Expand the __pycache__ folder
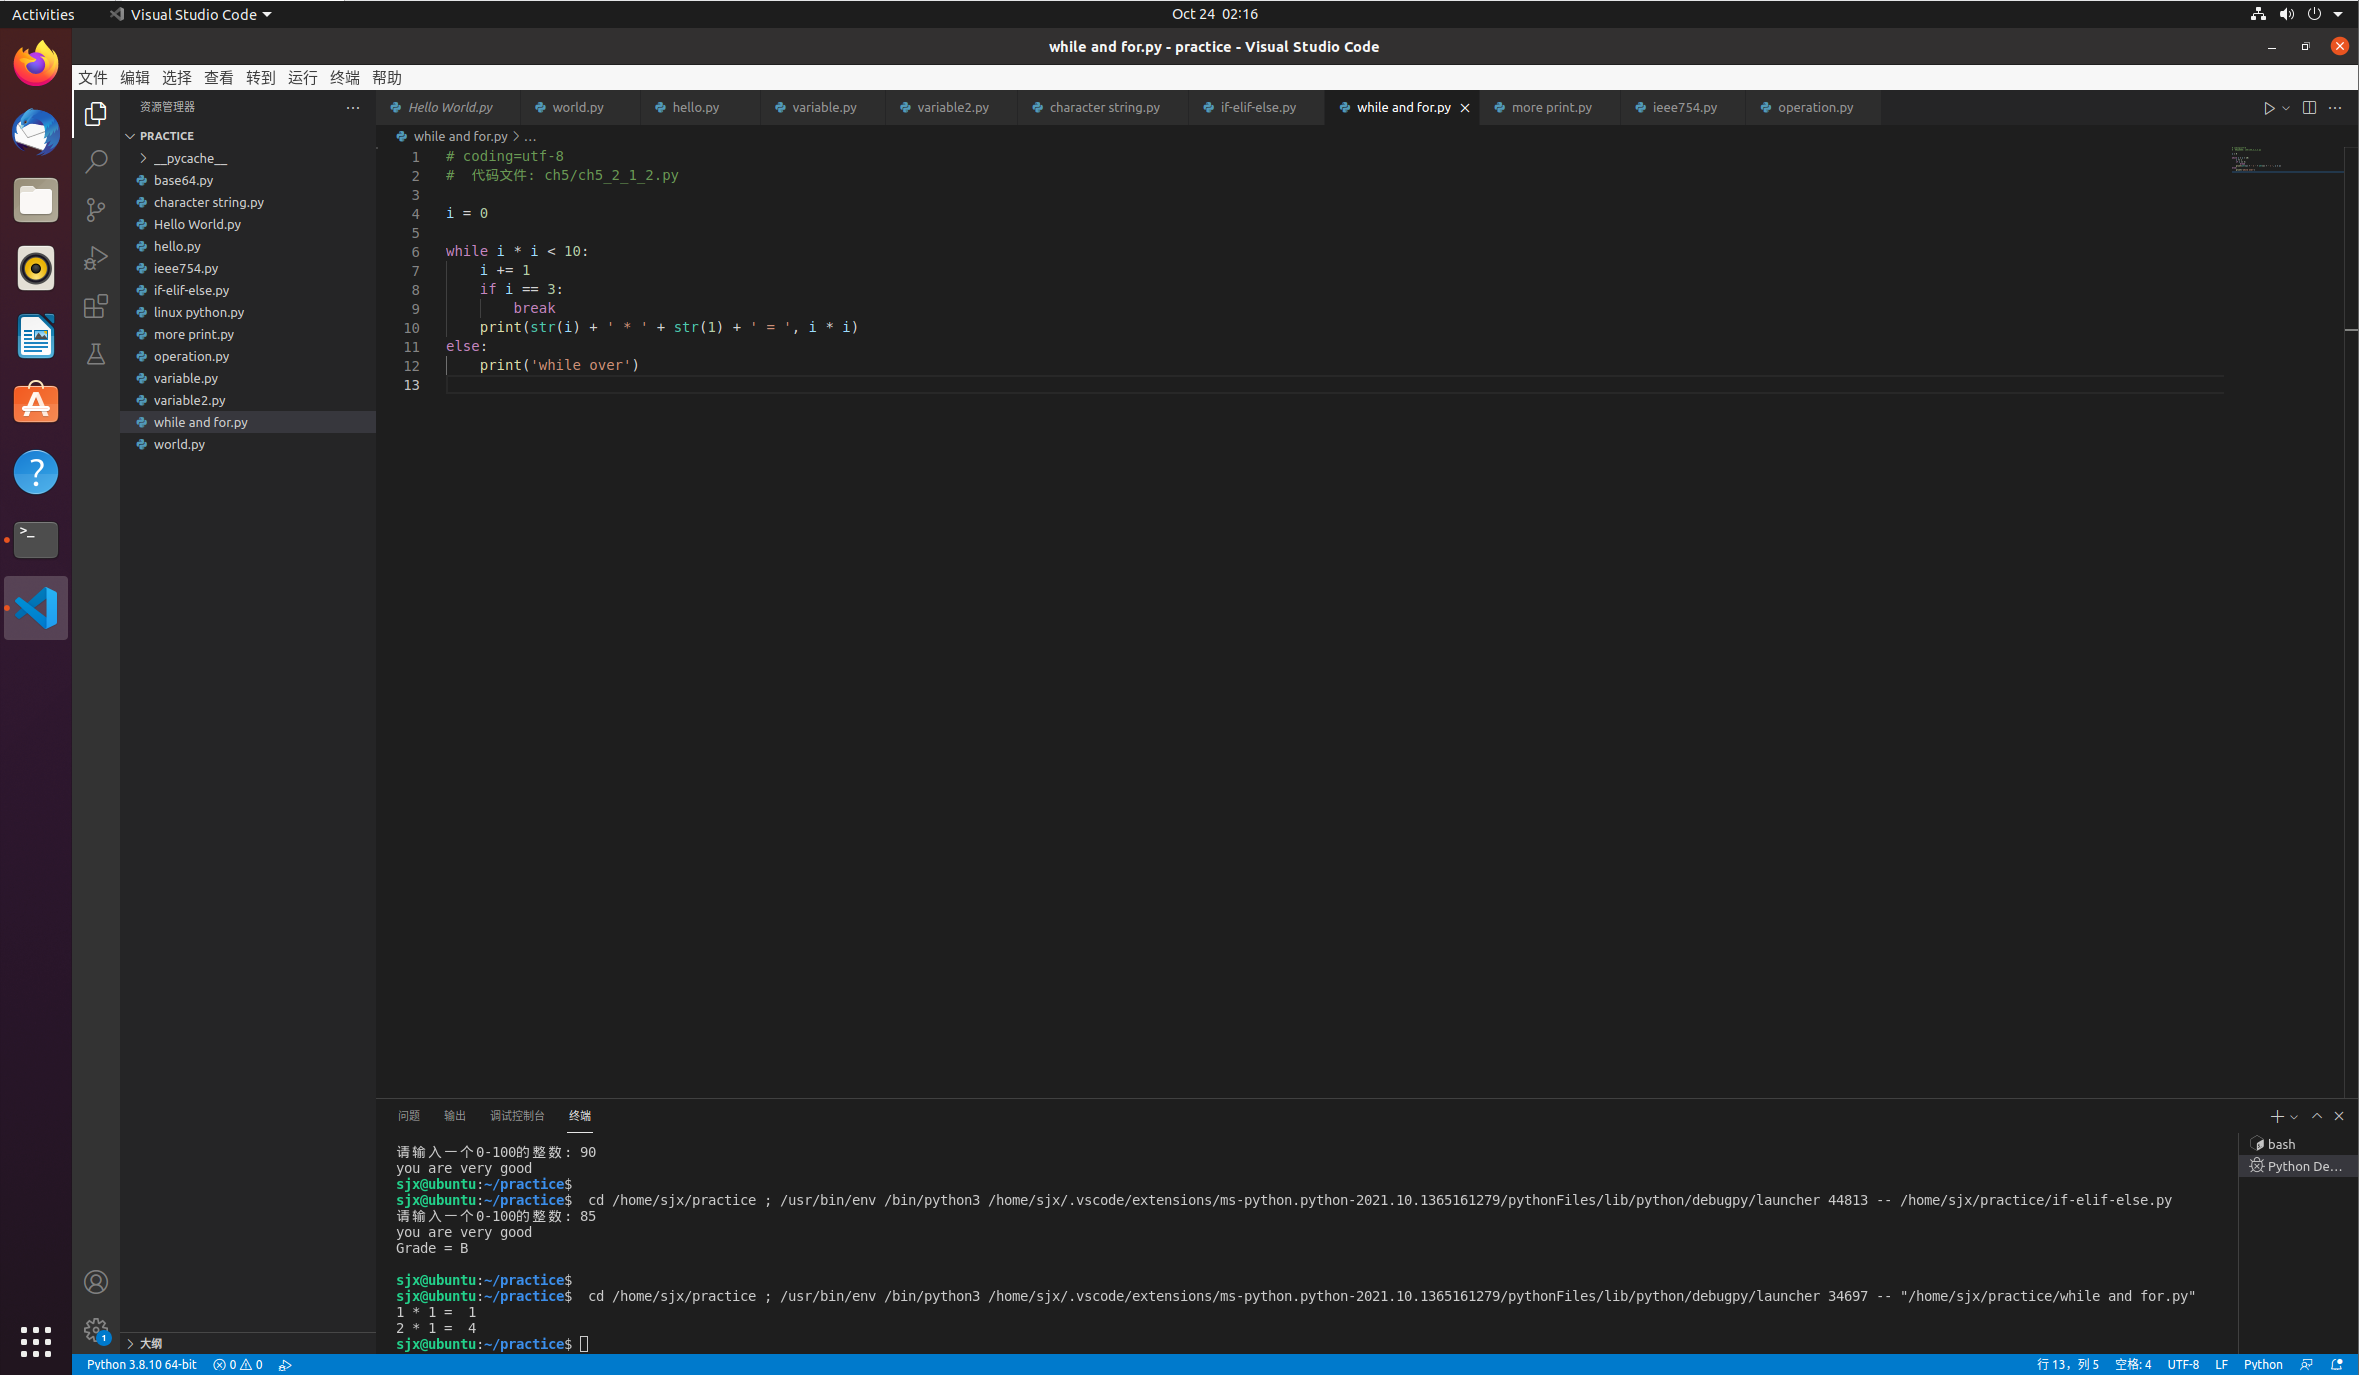The image size is (2359, 1375). tap(190, 158)
